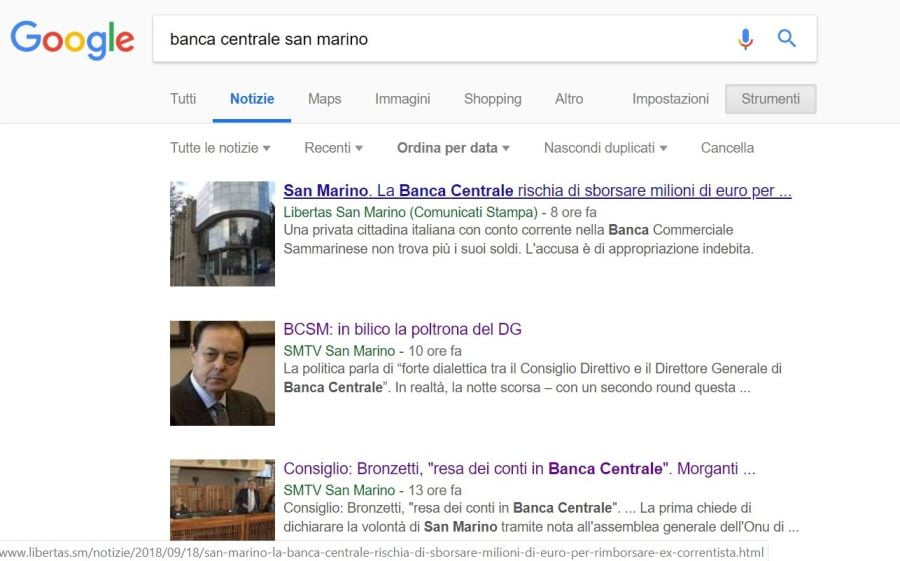
Task: Click the '8 ore fa' timestamp
Action: [573, 212]
